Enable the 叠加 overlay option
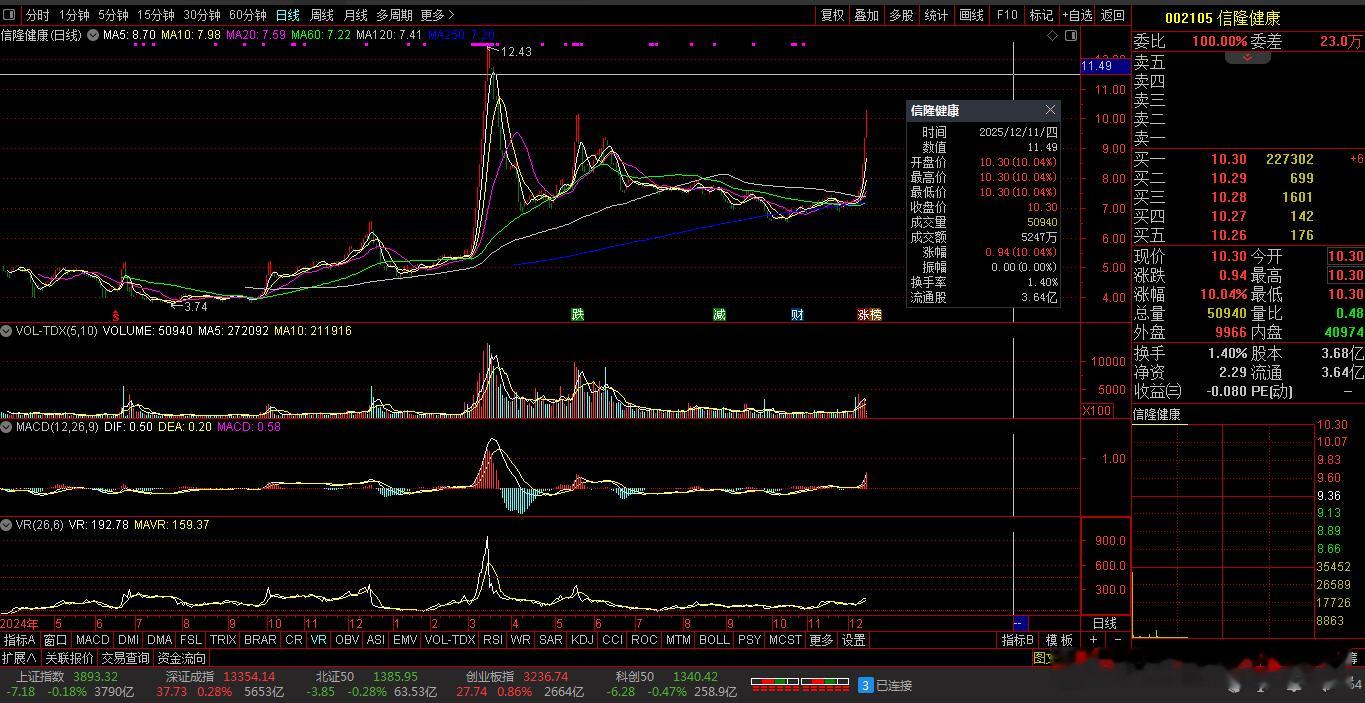This screenshot has width=1365, height=703. coord(866,15)
